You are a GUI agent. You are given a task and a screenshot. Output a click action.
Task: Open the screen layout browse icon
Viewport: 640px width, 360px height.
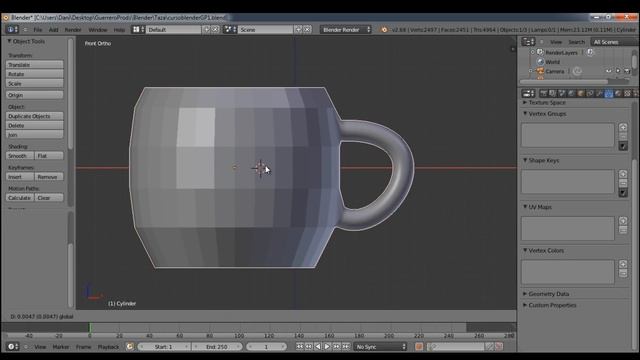coord(138,29)
